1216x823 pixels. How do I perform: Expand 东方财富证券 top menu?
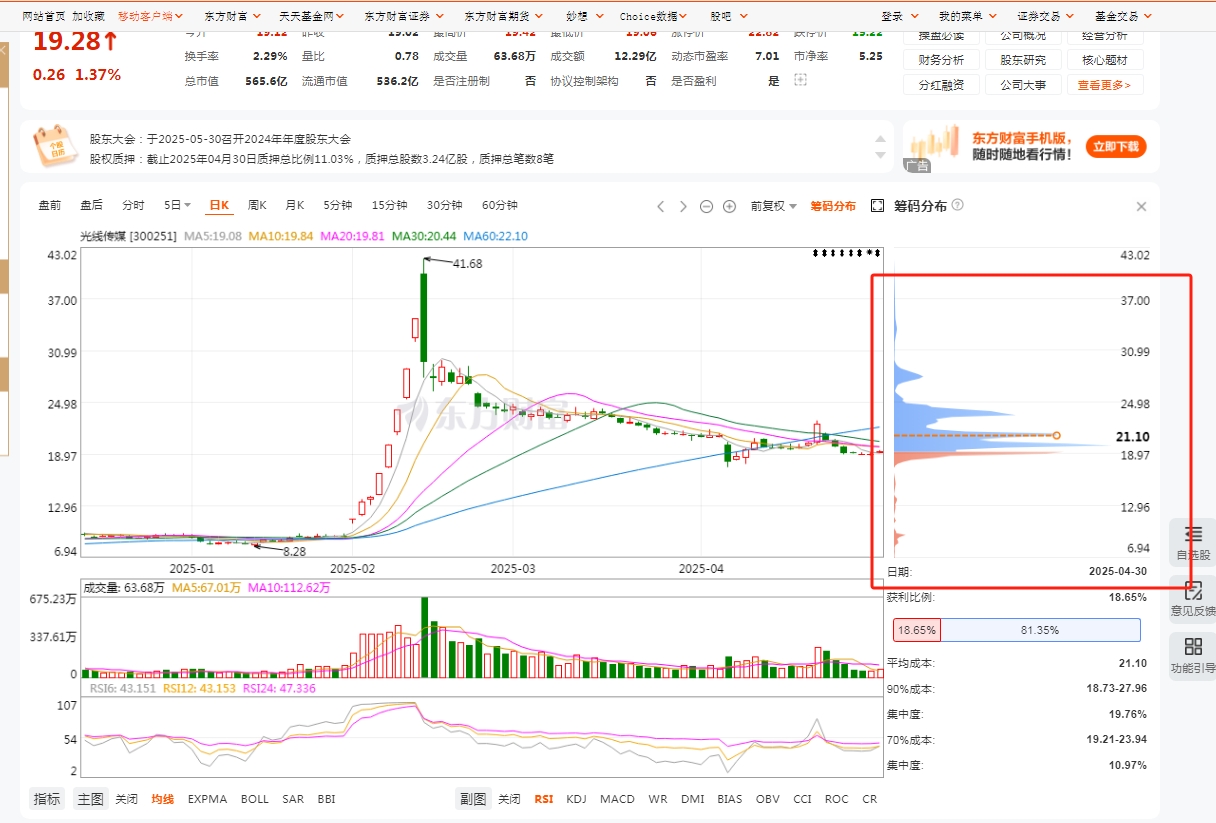[x=404, y=16]
